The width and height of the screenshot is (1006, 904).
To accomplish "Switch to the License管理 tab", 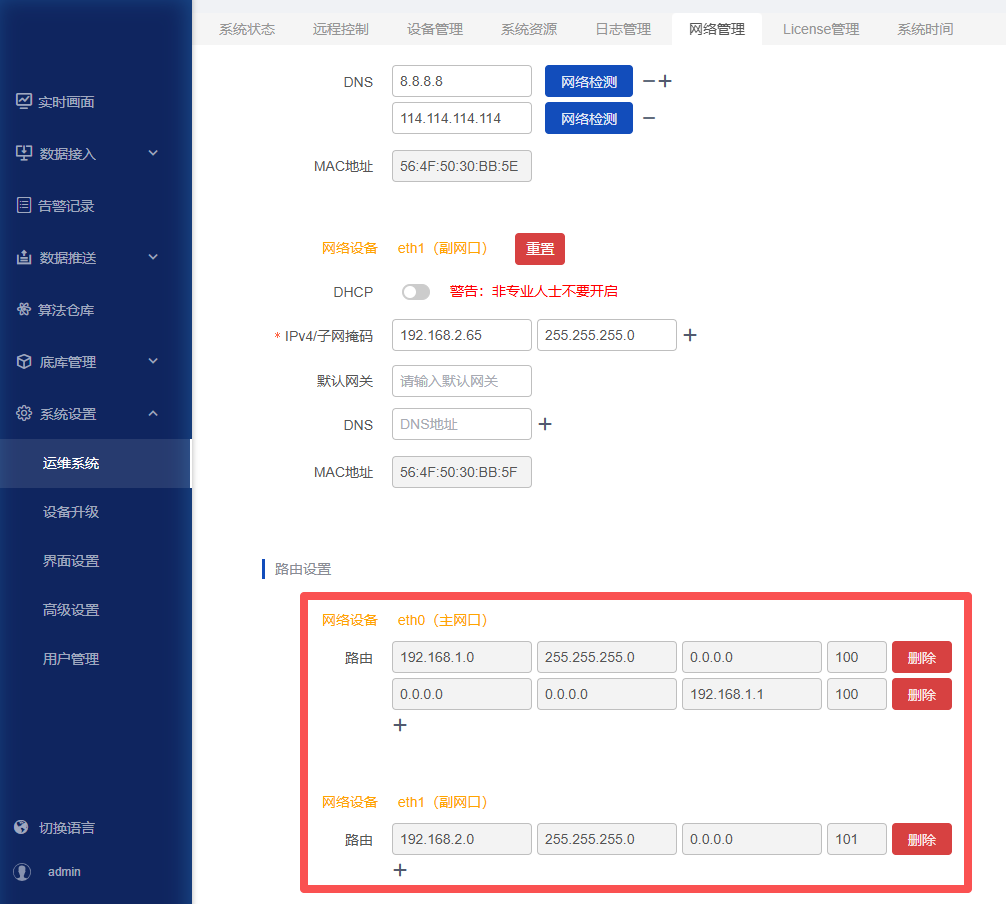I will pos(820,29).
